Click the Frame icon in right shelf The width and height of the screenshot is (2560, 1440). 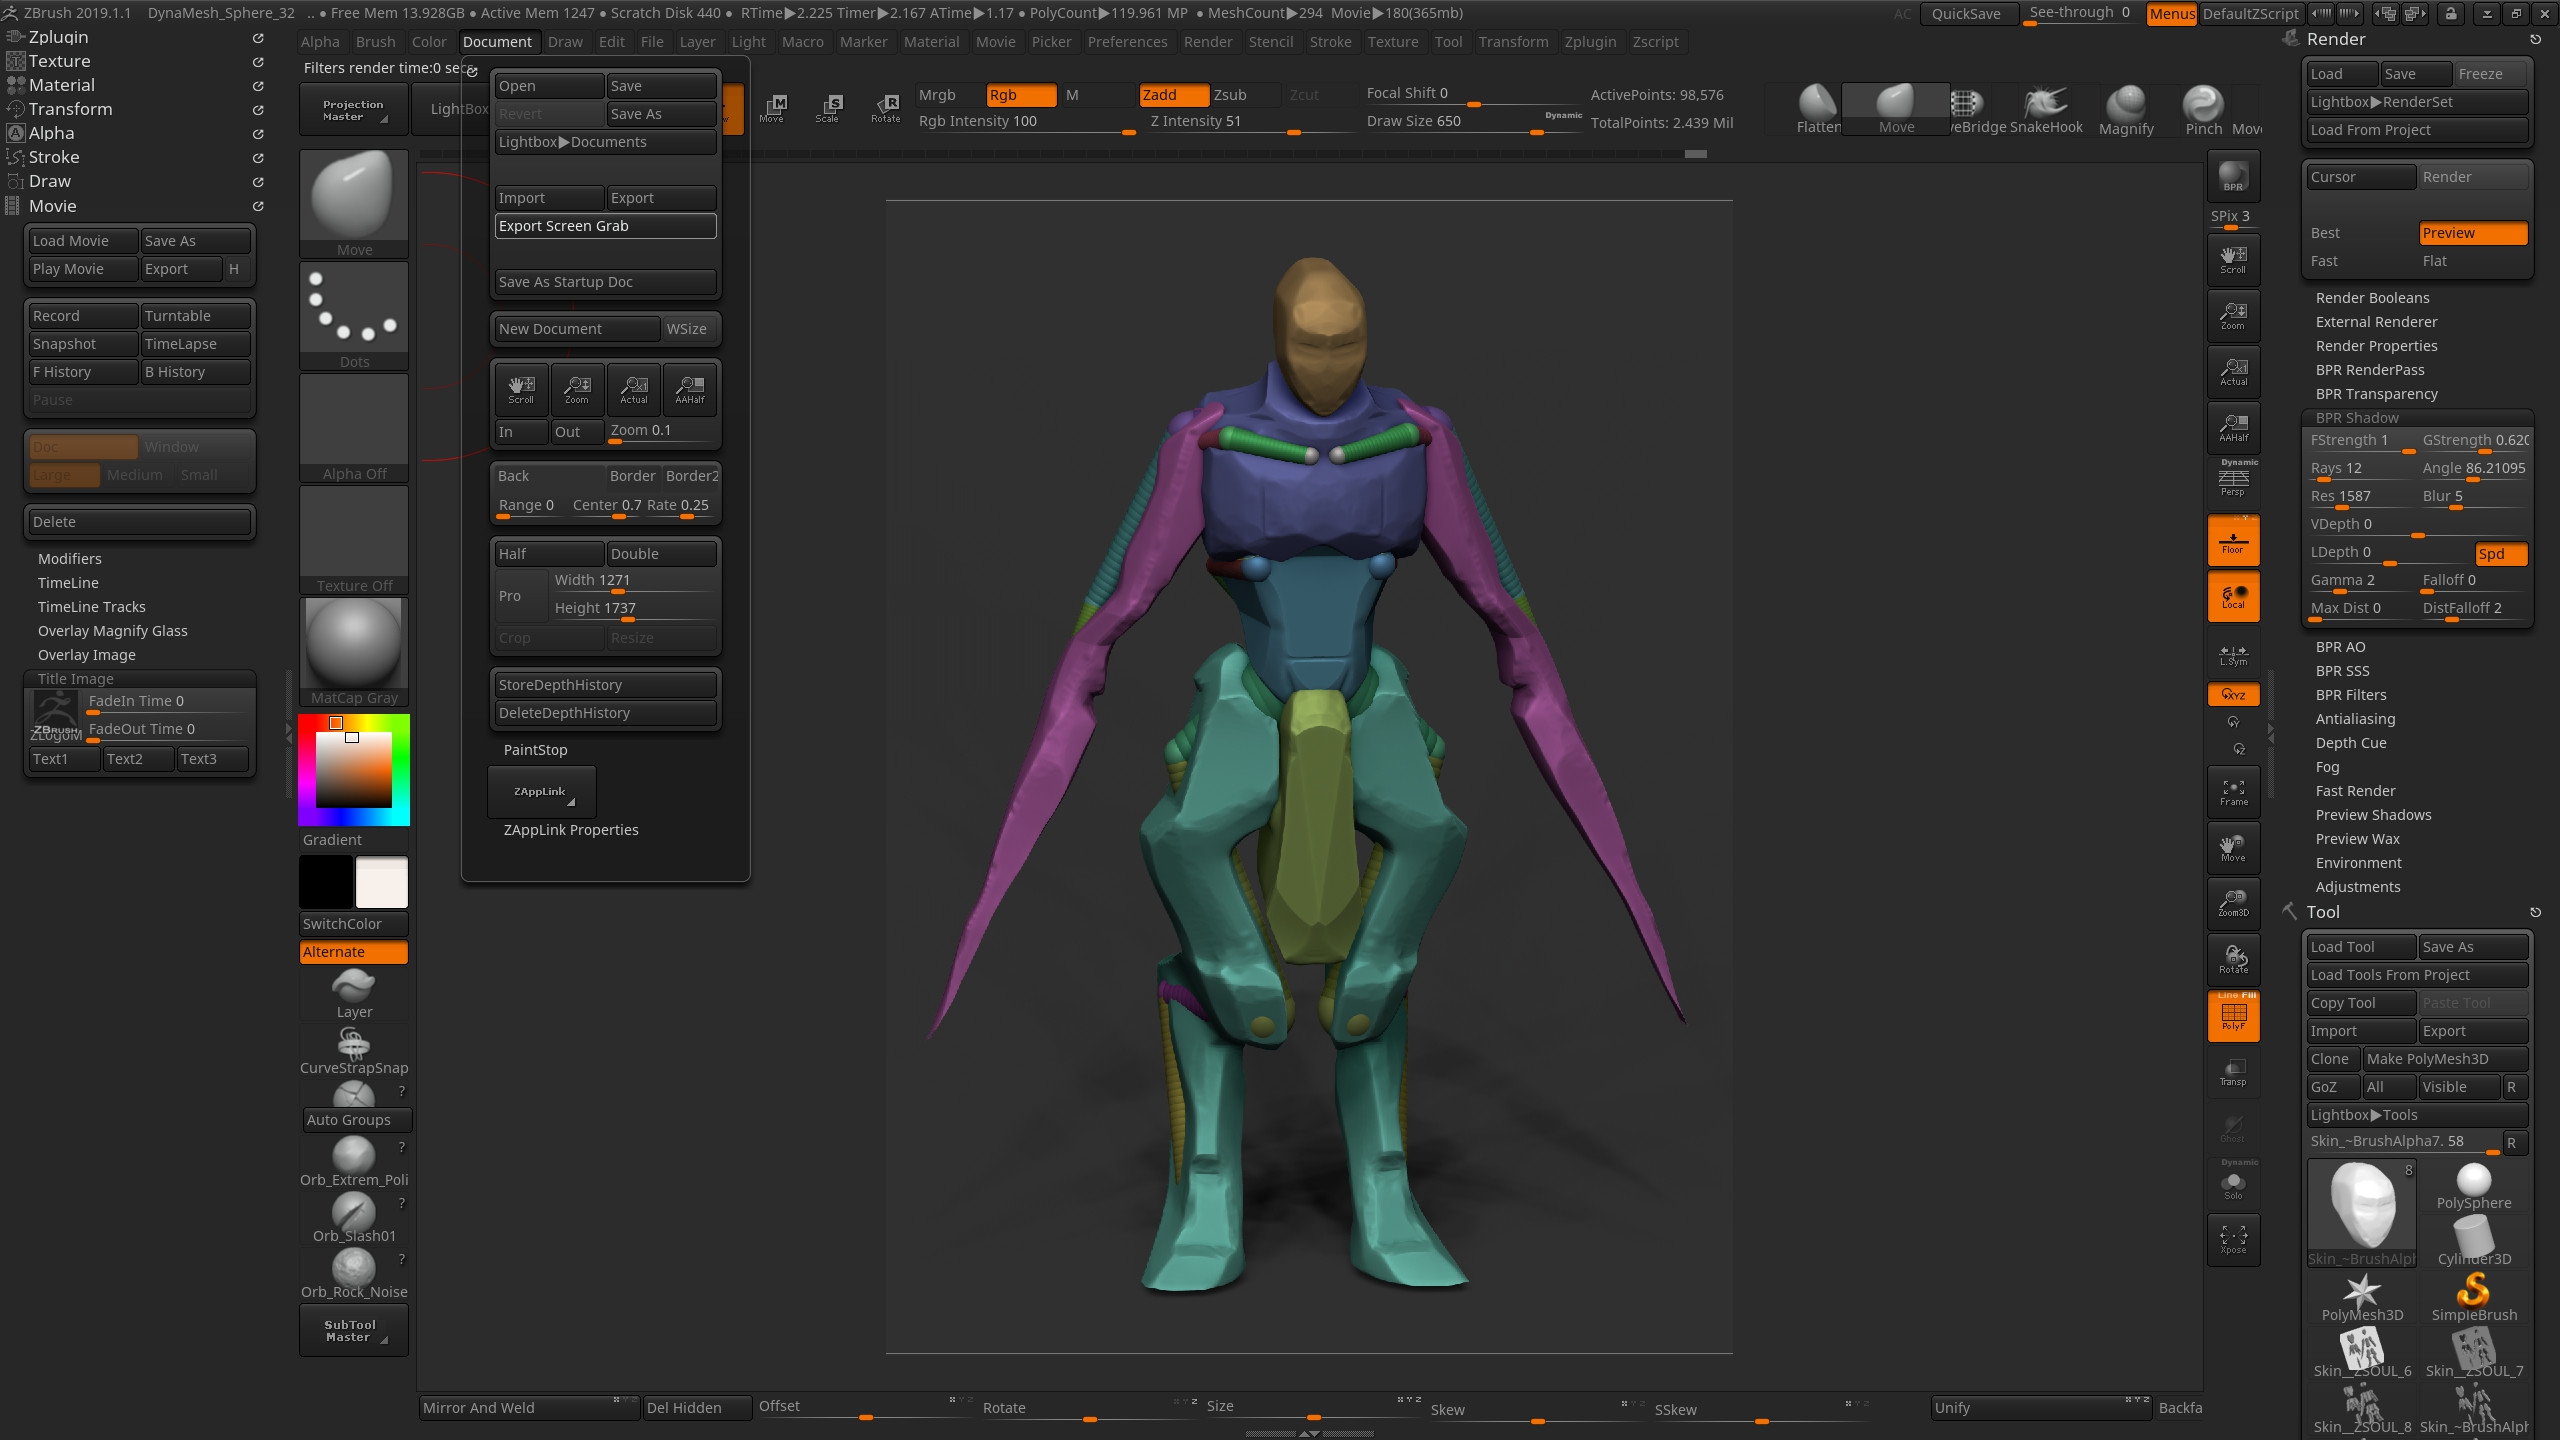coord(2233,791)
